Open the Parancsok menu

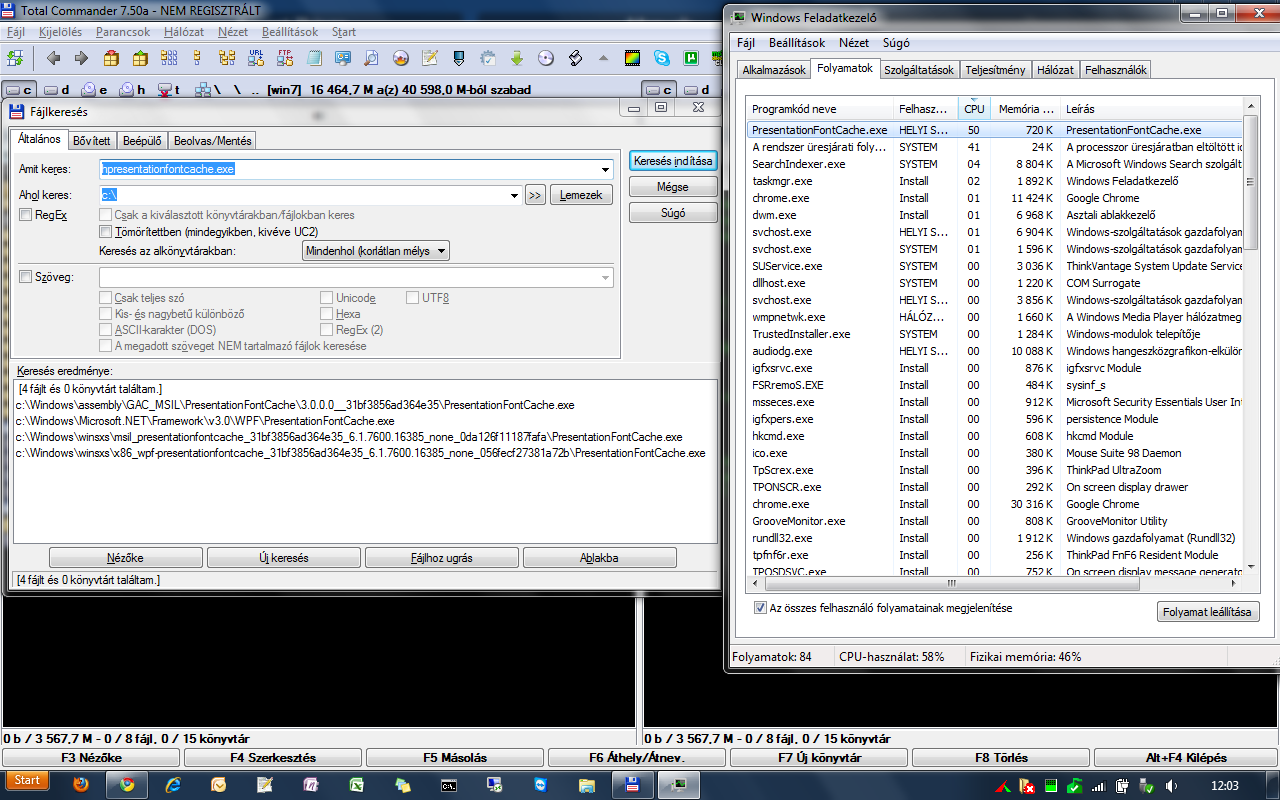tap(123, 32)
